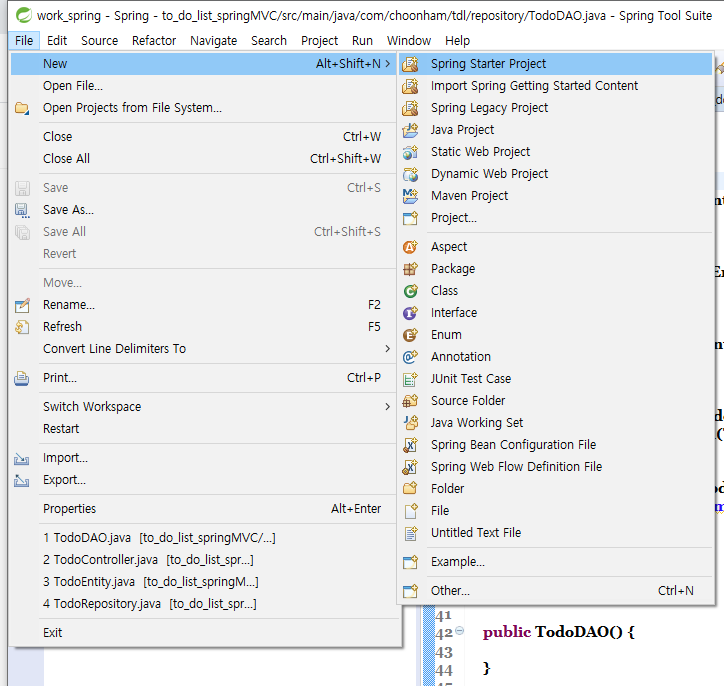Click the generic Project... wizard icon
724x686 pixels.
[410, 218]
